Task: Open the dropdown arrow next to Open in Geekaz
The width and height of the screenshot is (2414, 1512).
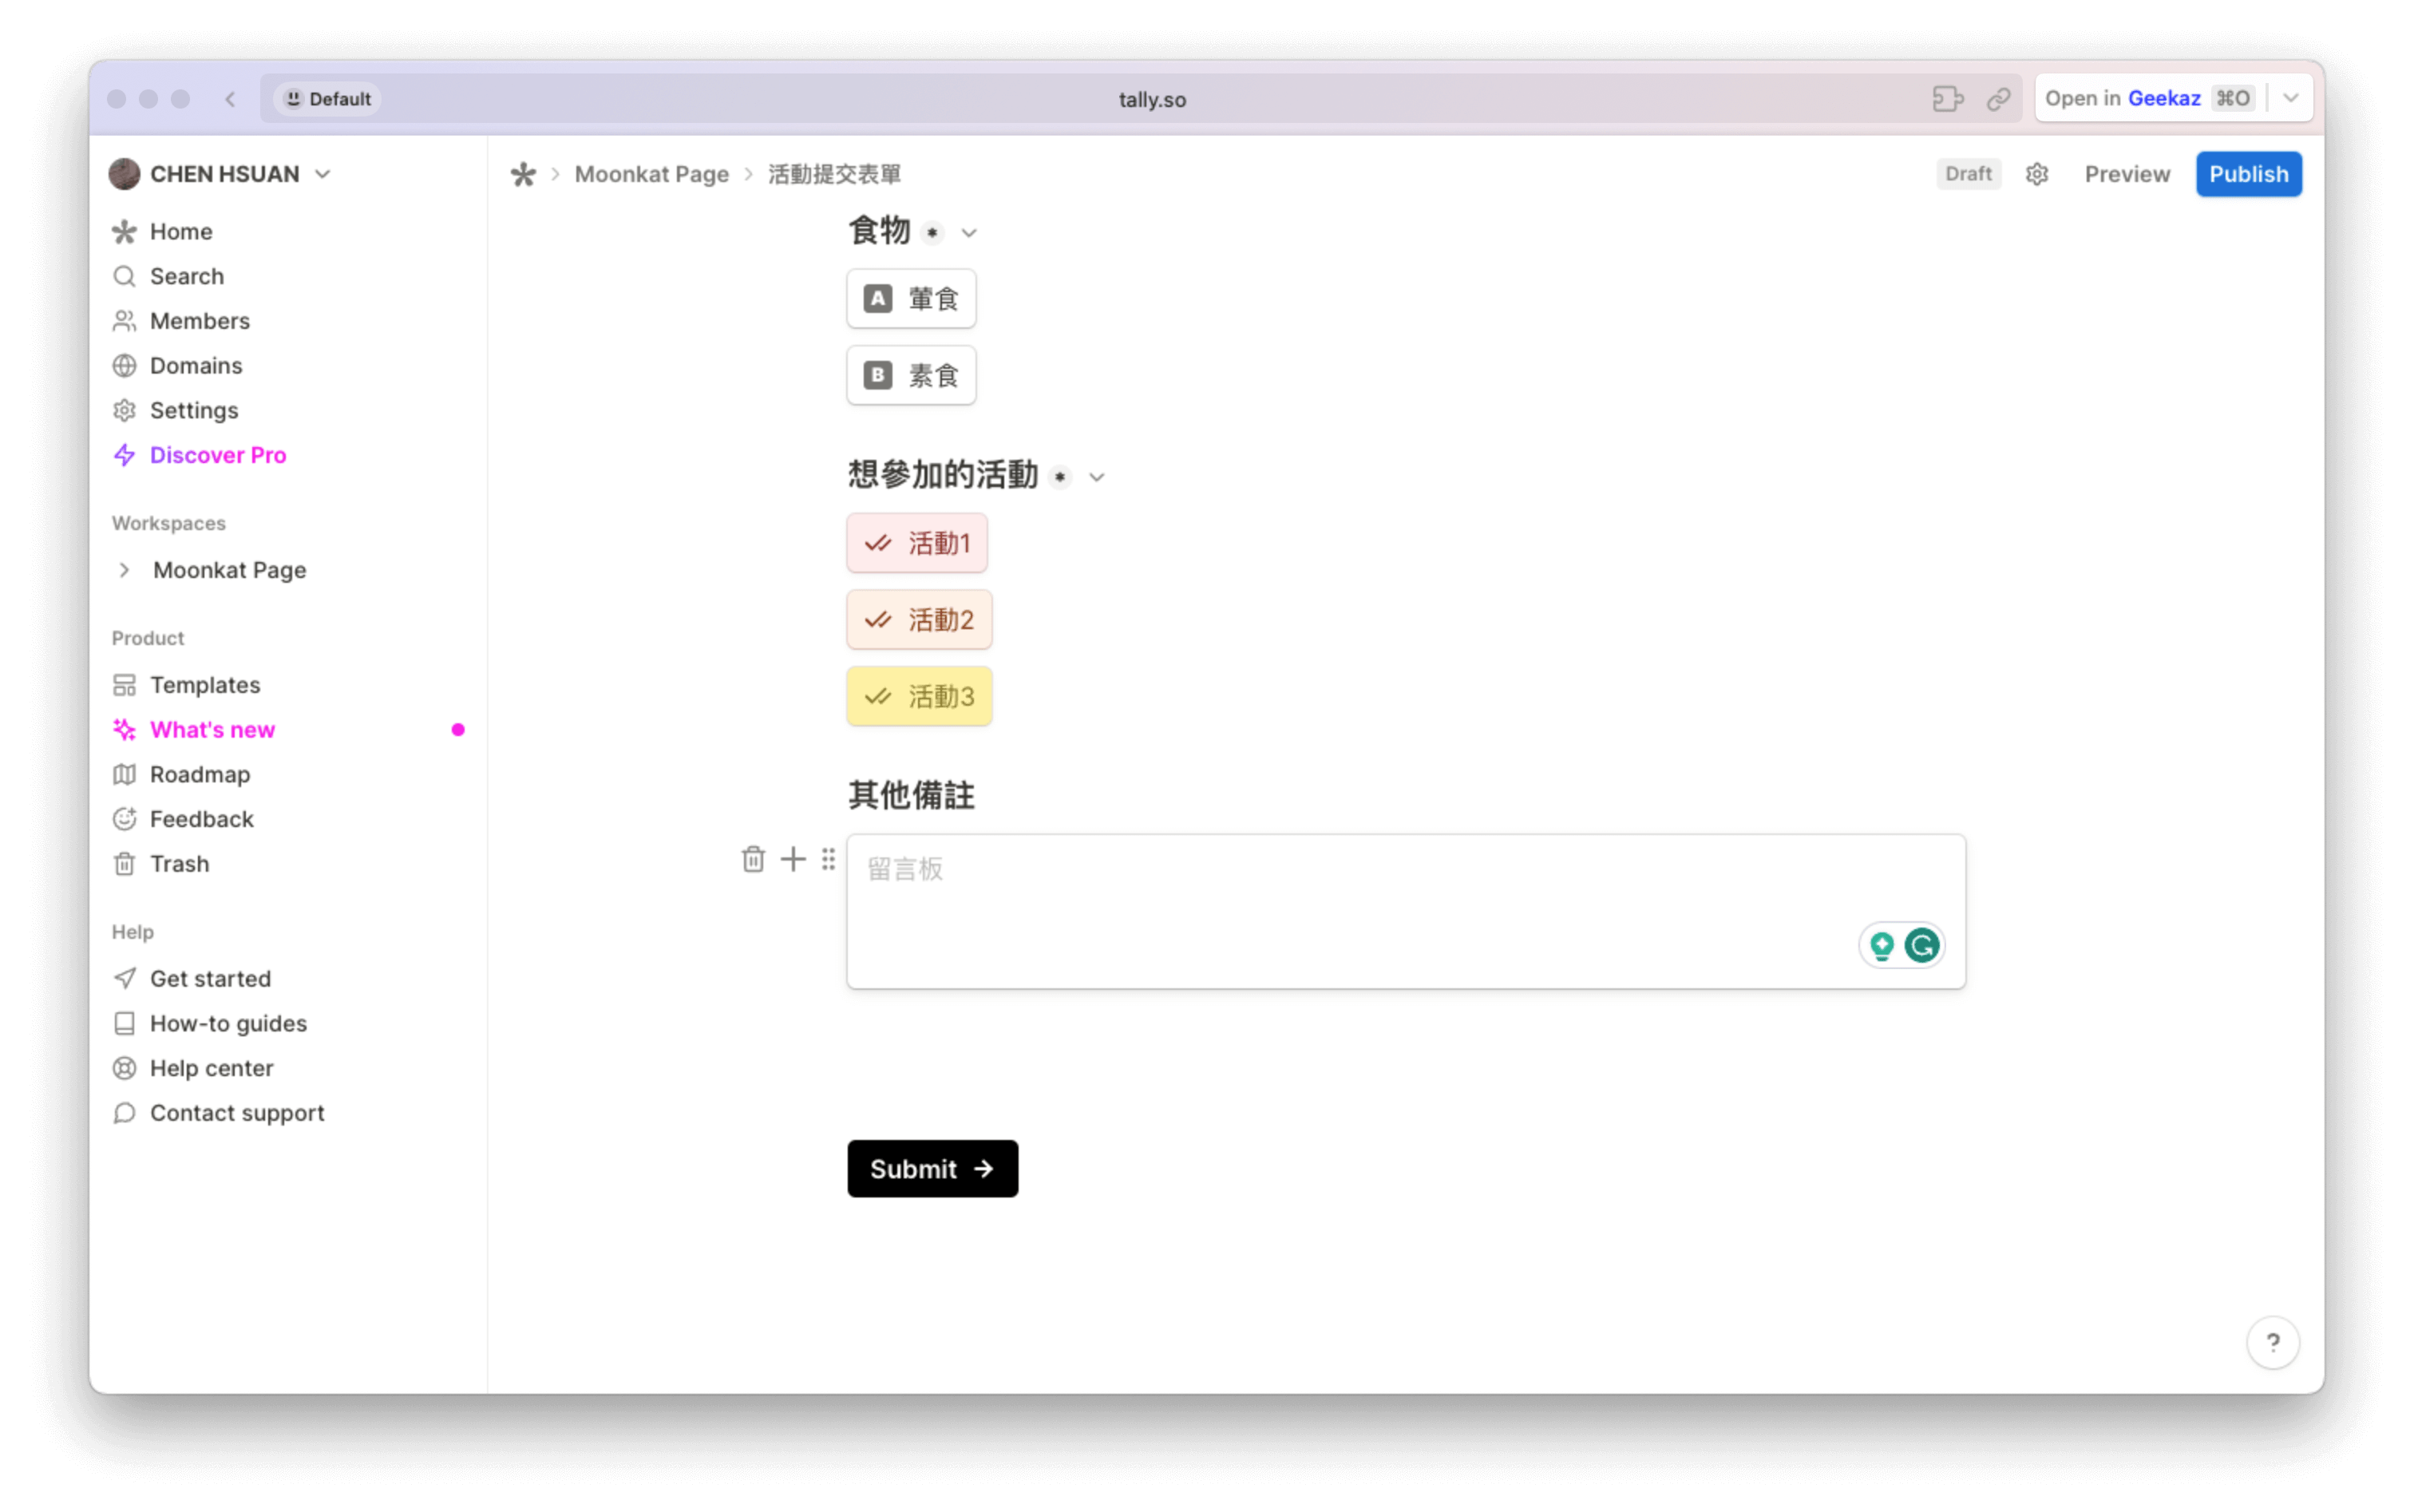Action: (x=2290, y=98)
